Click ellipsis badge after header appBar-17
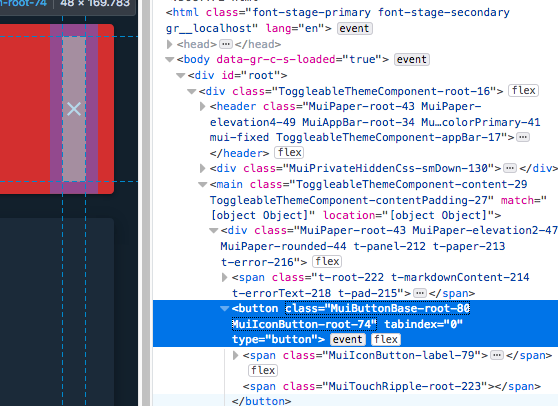This screenshot has height=406, width=558. 523,137
